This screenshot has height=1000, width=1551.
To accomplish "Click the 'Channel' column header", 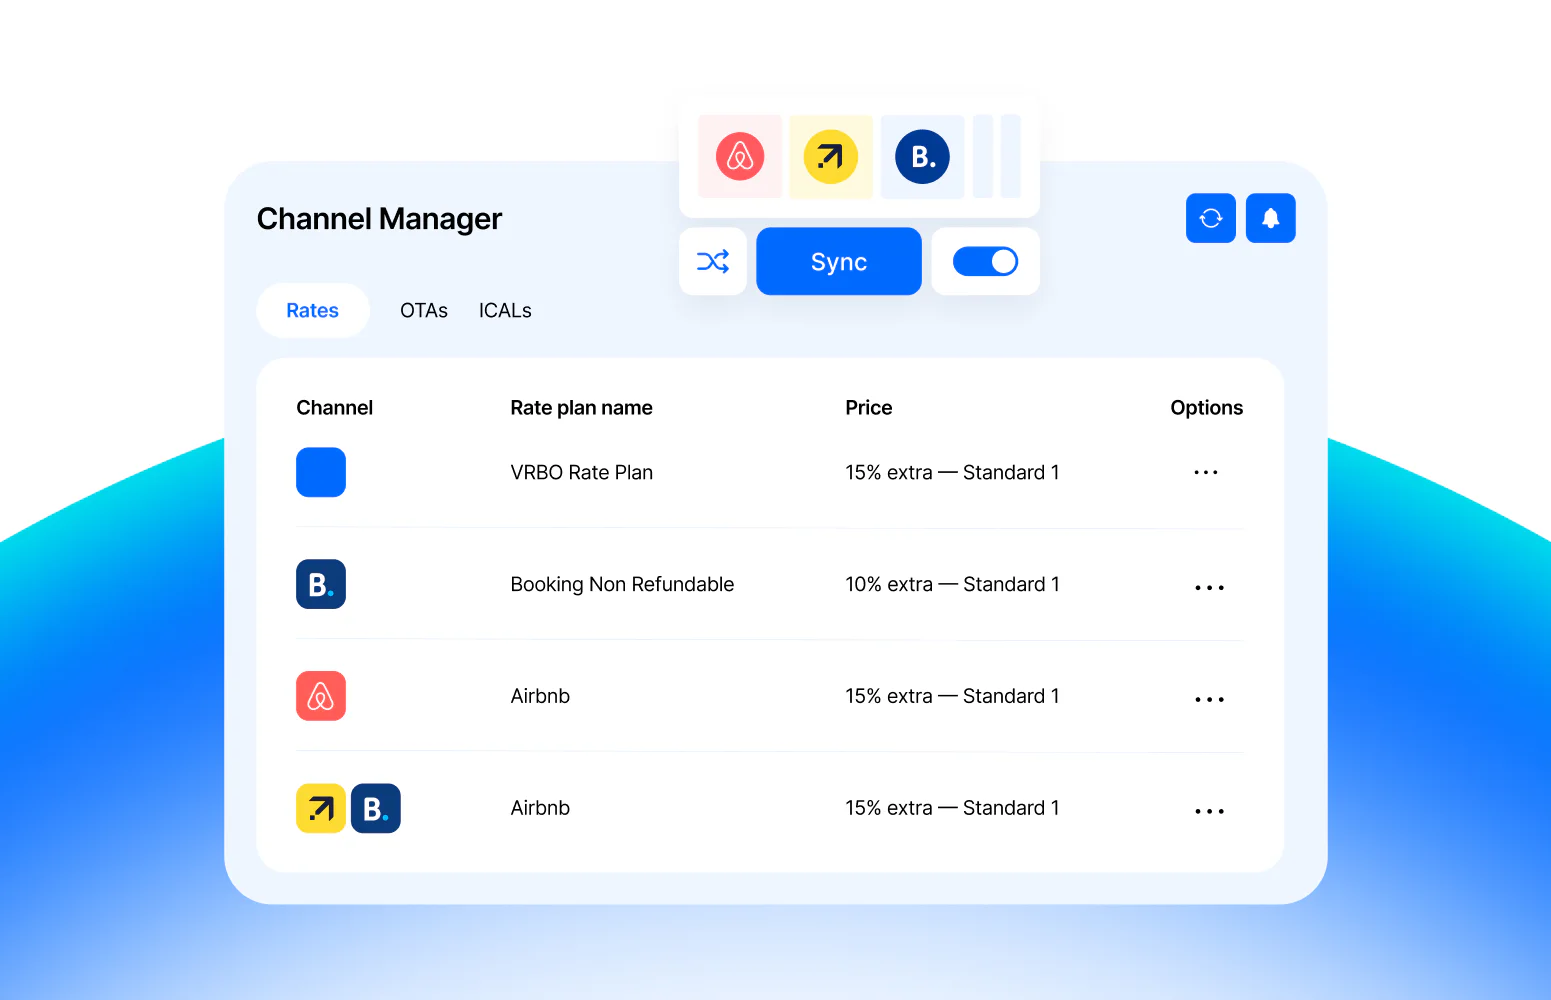I will point(335,407).
